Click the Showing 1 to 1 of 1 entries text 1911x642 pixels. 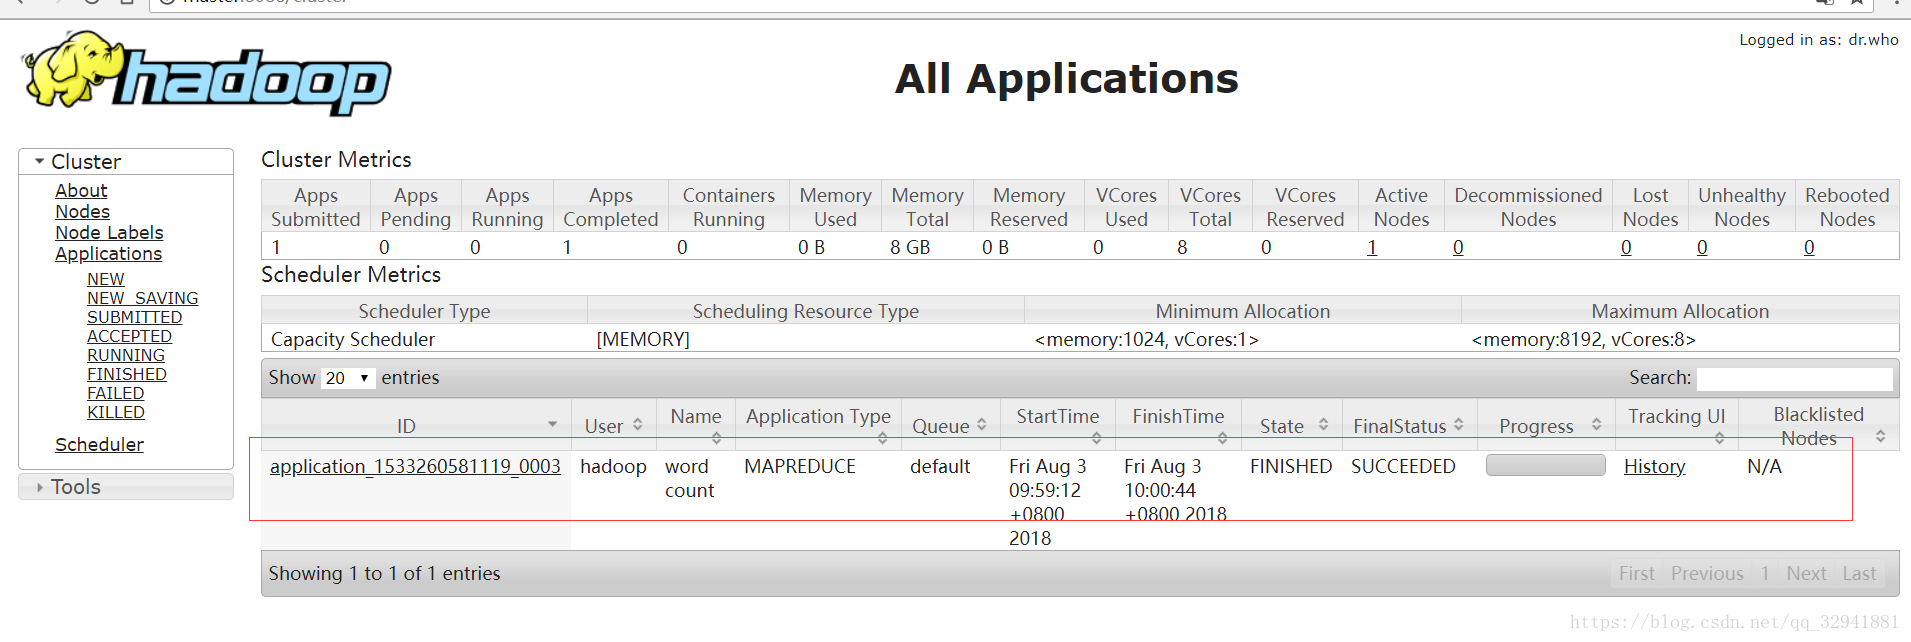tap(385, 573)
